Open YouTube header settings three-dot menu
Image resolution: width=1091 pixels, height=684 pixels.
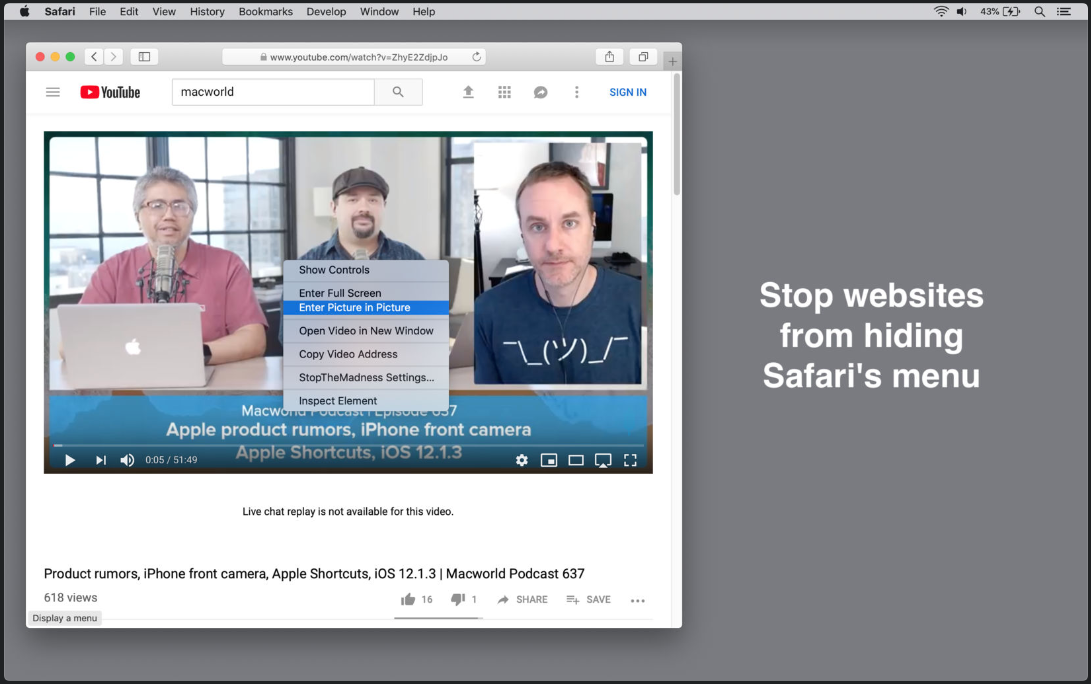point(576,92)
